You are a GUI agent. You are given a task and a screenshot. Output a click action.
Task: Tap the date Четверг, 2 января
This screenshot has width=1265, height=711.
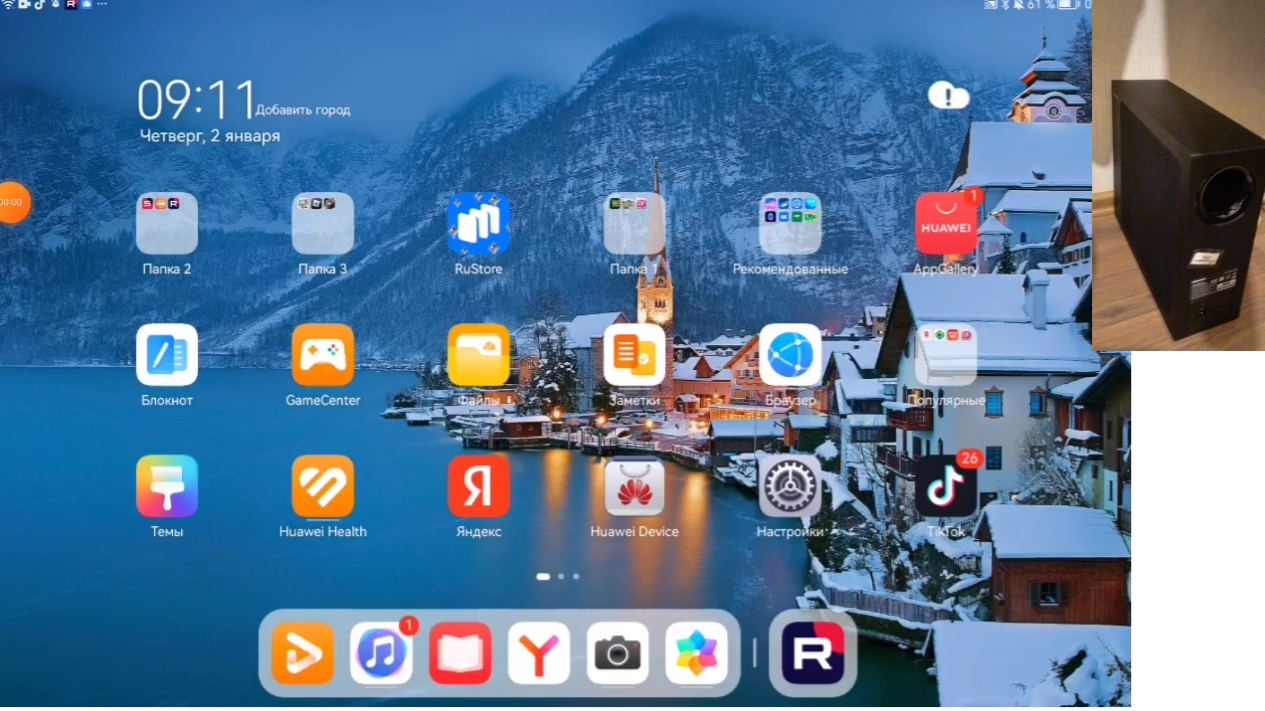click(x=210, y=136)
